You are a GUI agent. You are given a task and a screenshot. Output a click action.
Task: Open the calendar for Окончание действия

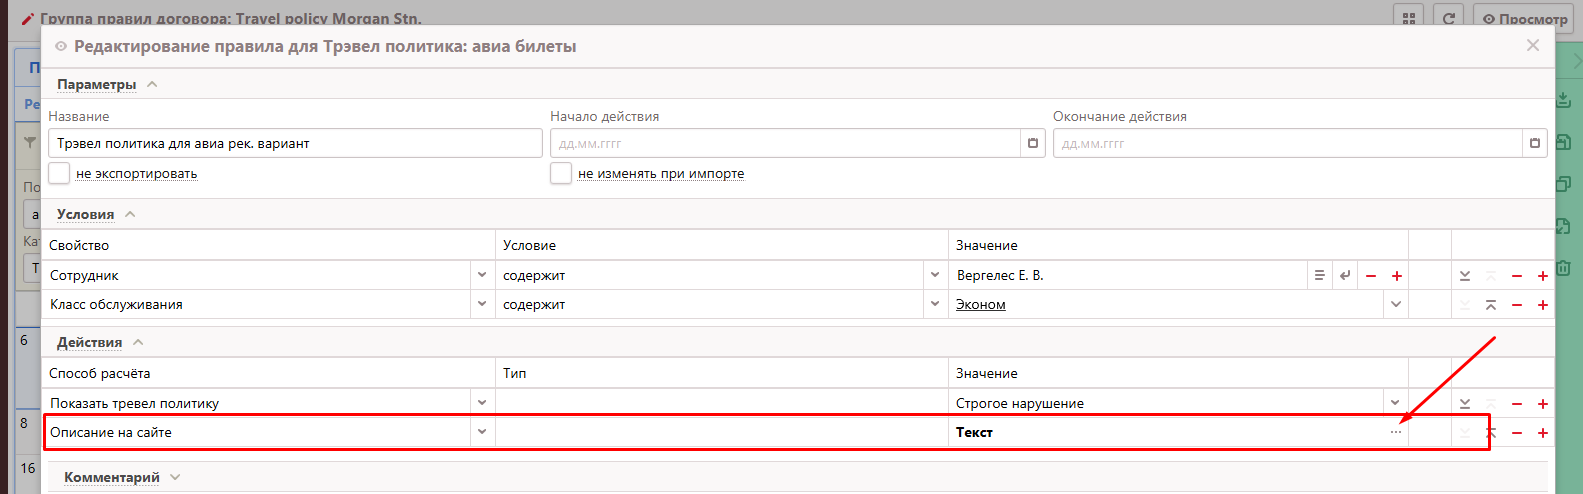pos(1534,144)
